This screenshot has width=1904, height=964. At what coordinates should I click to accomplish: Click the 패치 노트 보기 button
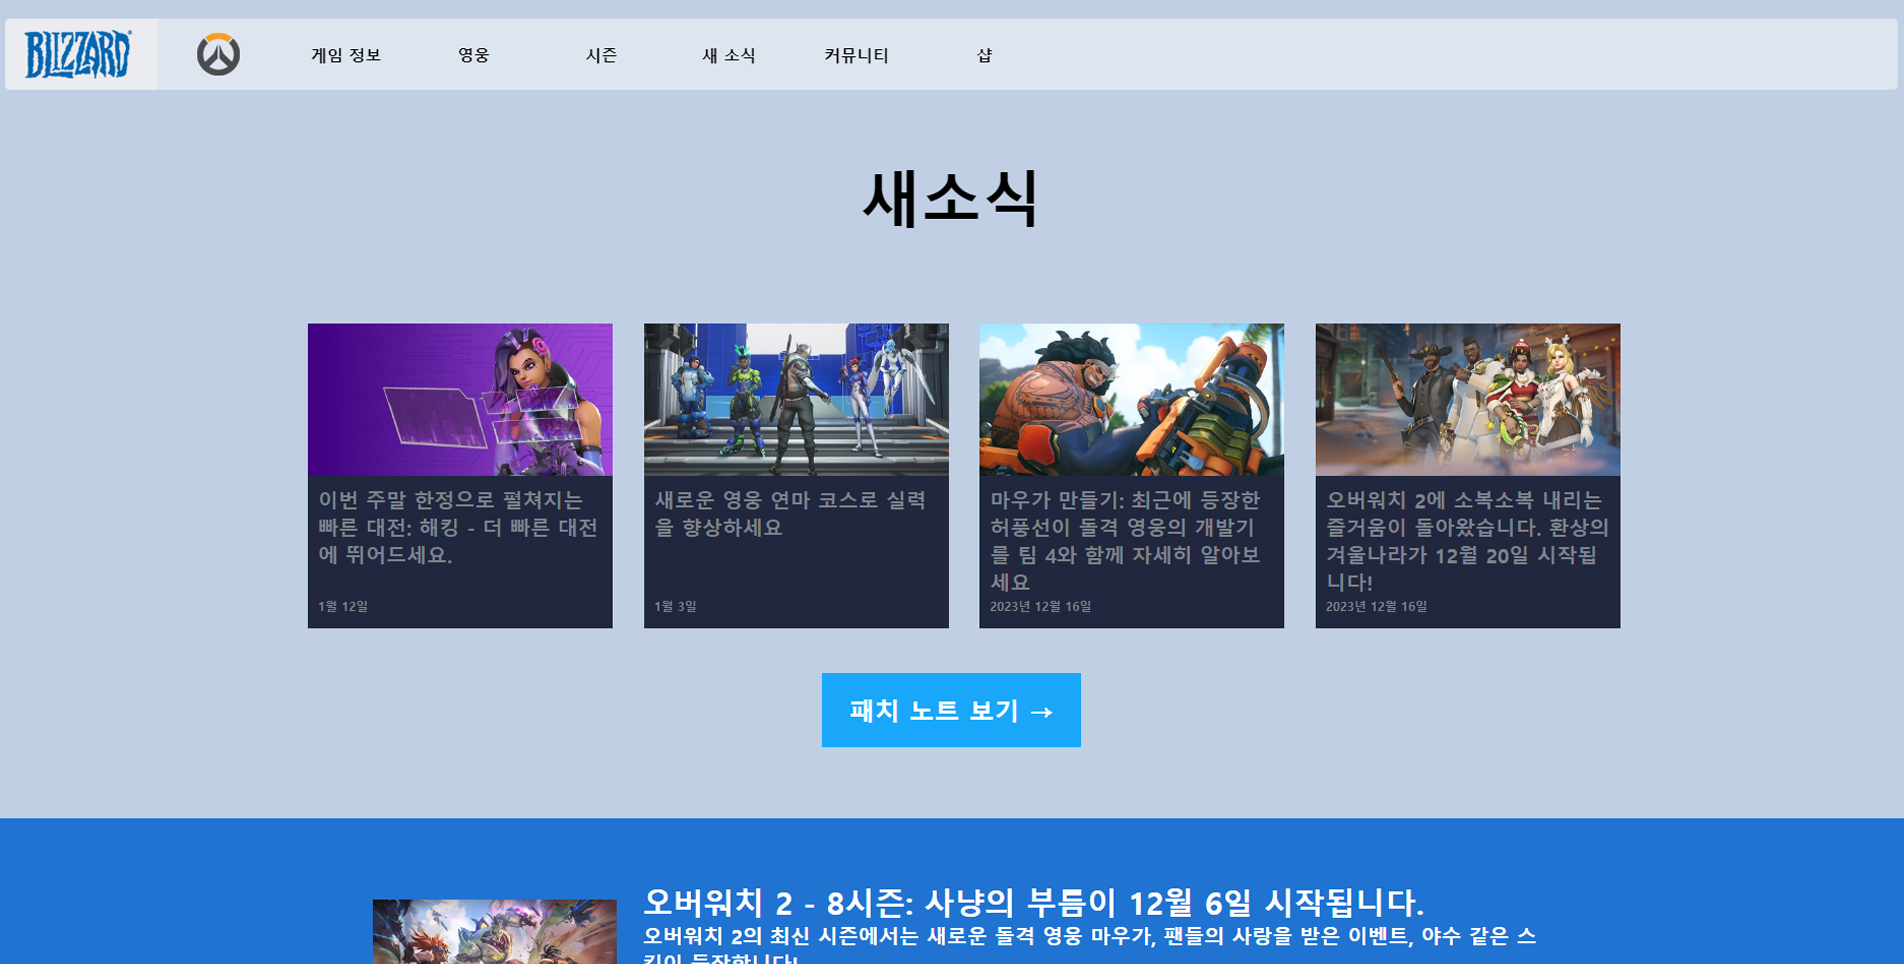point(950,710)
